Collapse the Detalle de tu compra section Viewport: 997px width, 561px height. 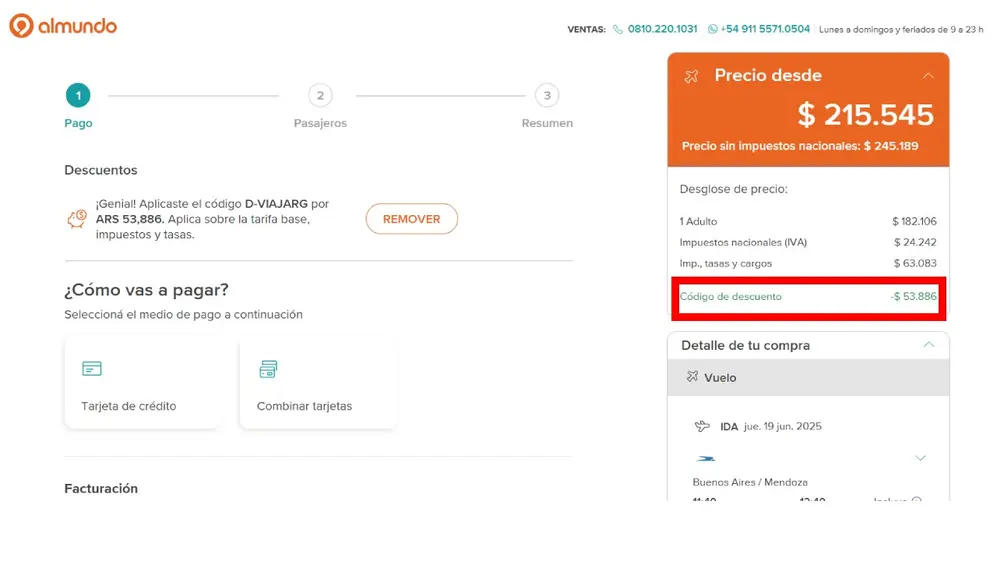point(928,345)
